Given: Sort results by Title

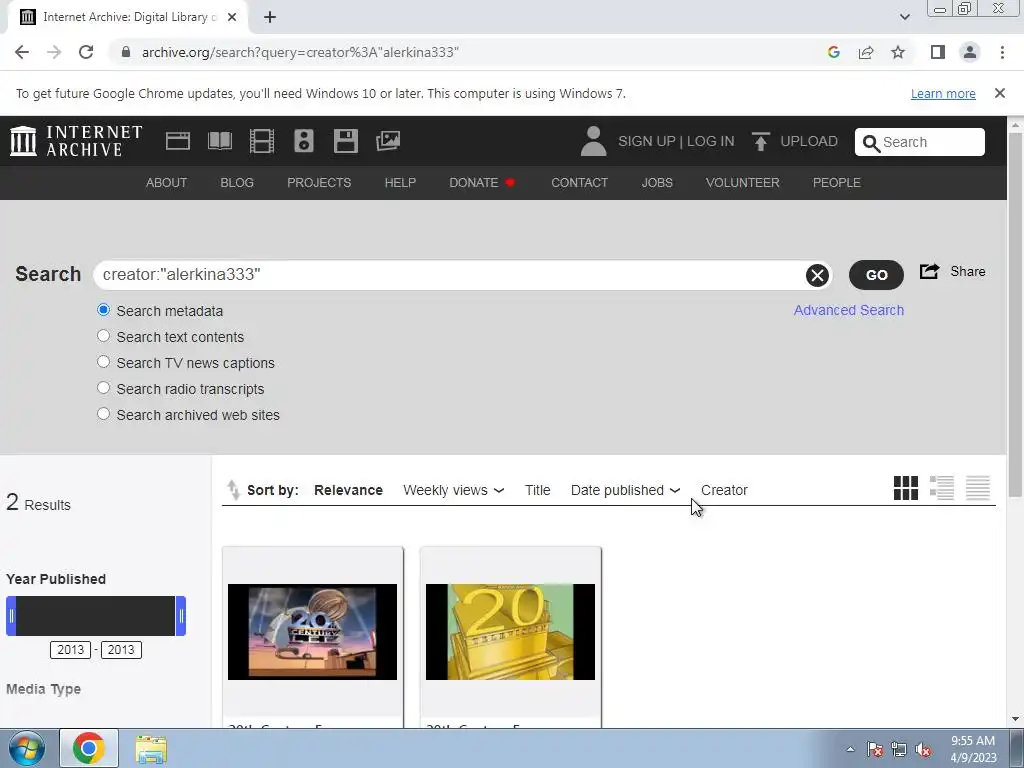Looking at the screenshot, I should [537, 490].
